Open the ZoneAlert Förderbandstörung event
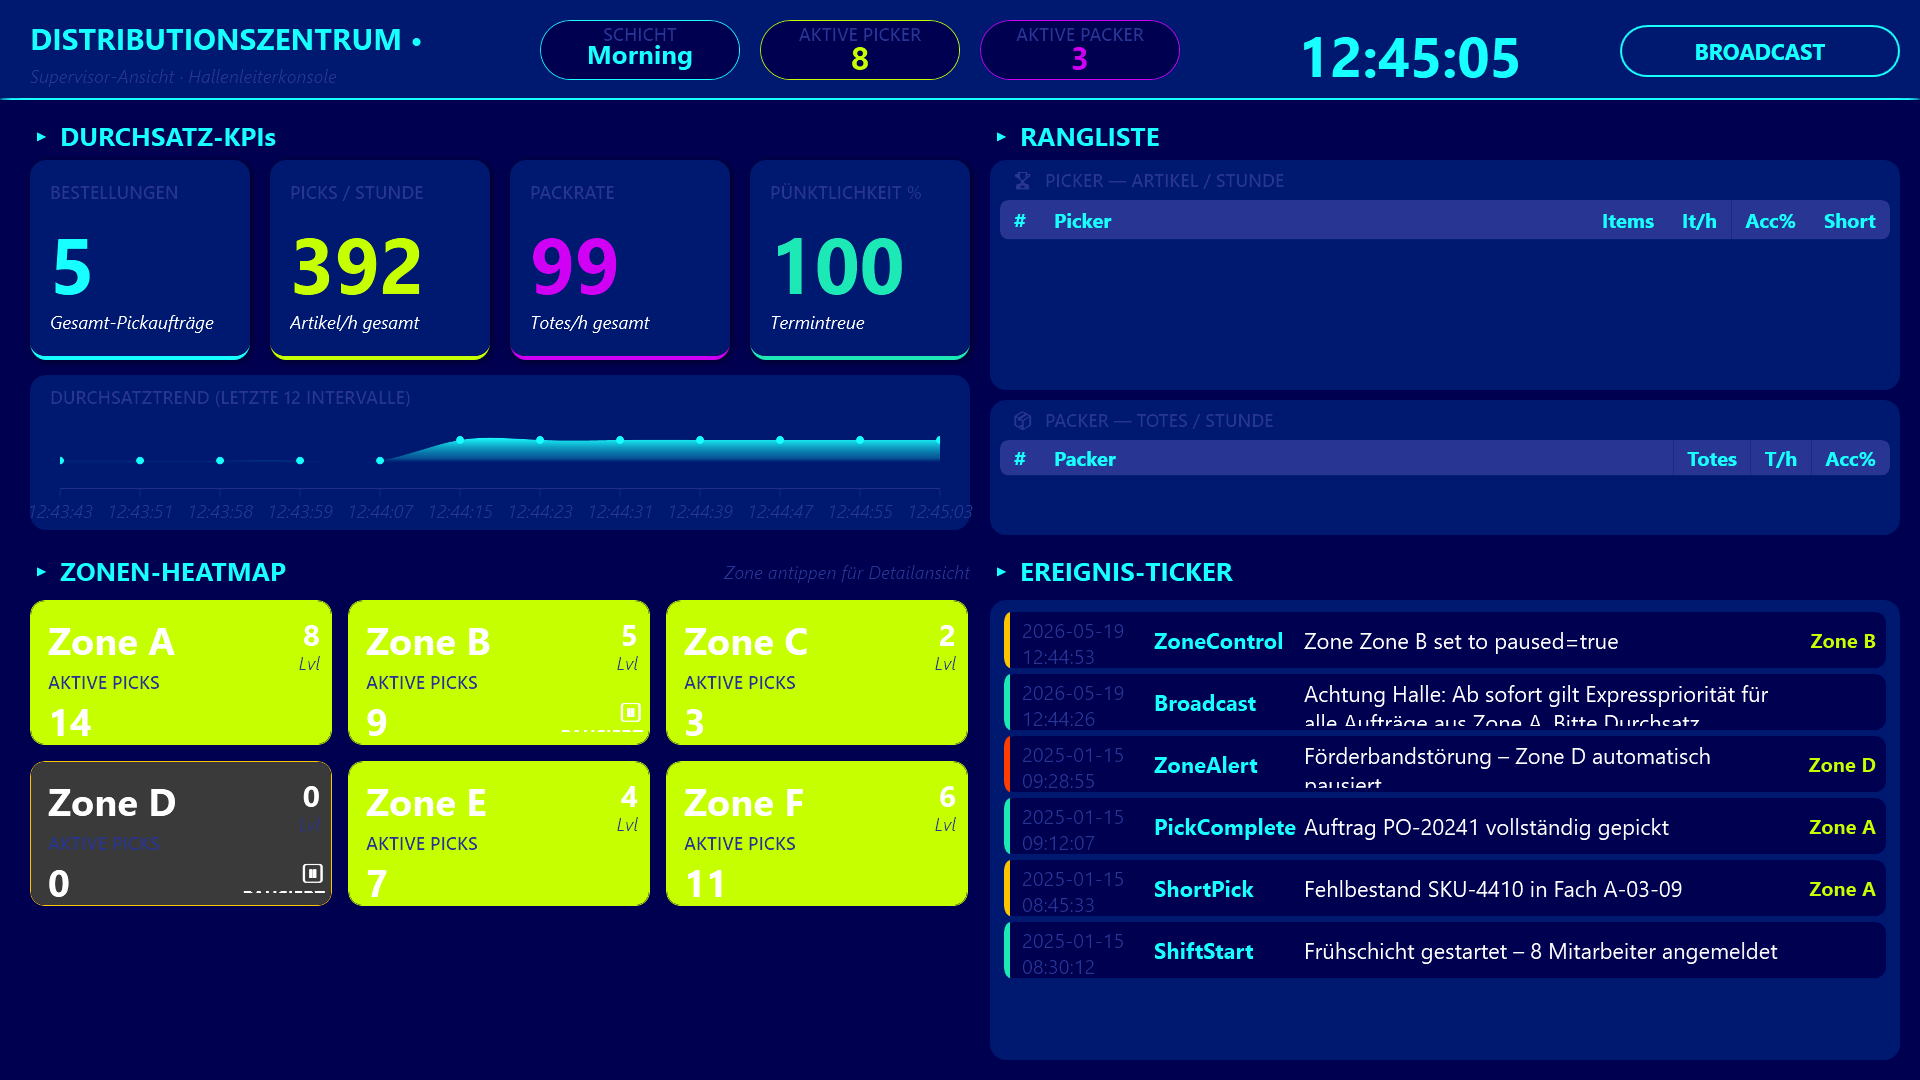The width and height of the screenshot is (1920, 1080). [x=1445, y=765]
